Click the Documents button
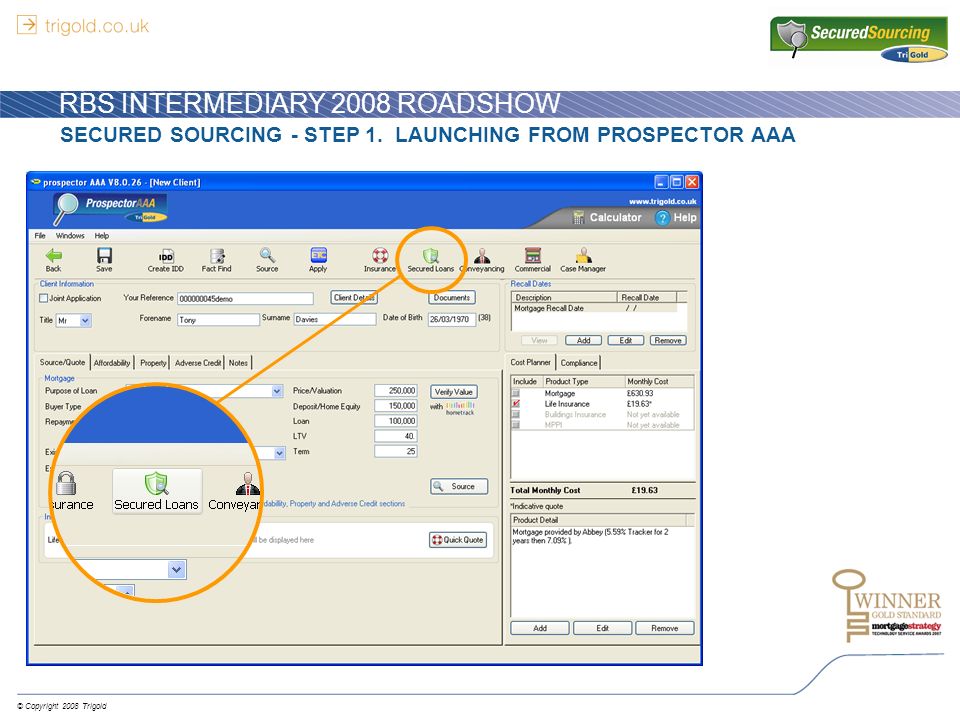 tap(452, 298)
